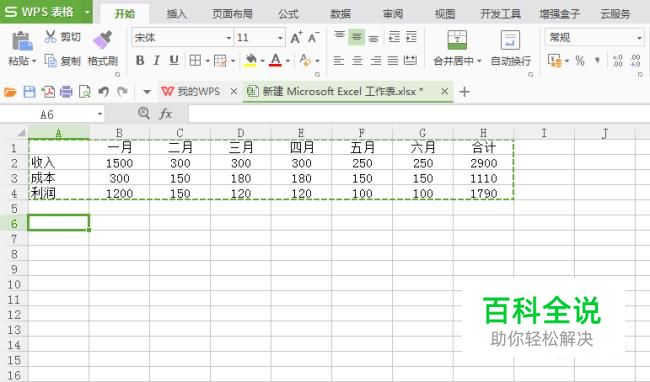Image resolution: width=650 pixels, height=382 pixels.
Task: Increase font size with A+ icon
Action: (x=296, y=38)
